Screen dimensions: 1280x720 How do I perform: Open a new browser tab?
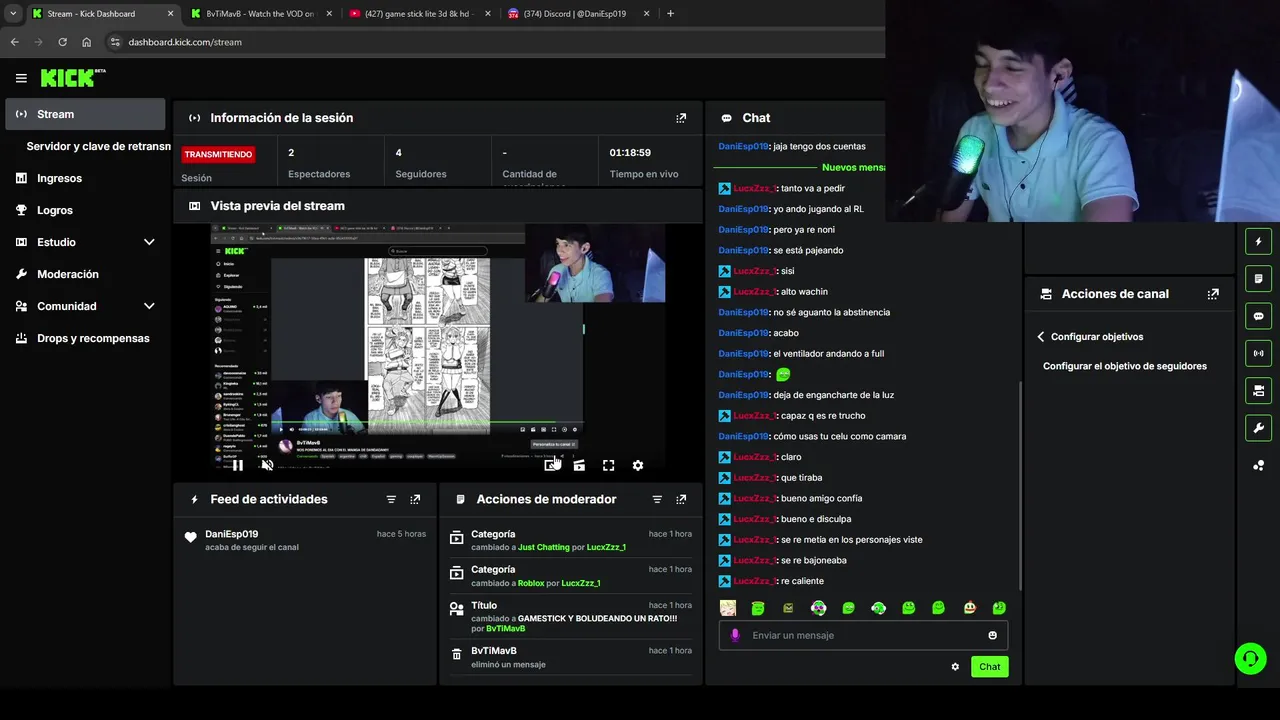click(670, 14)
